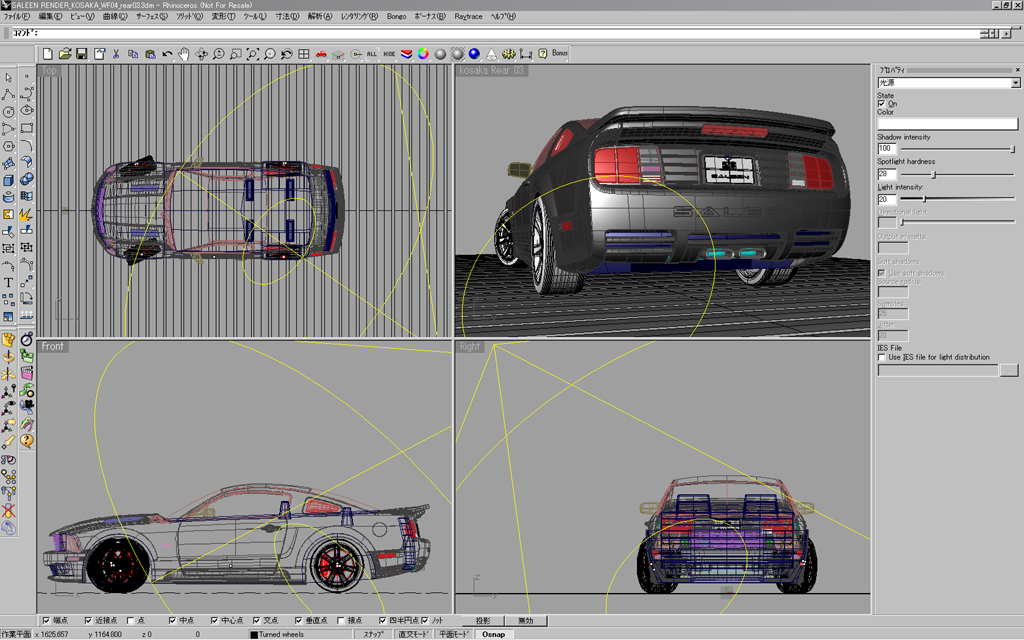Enable the 点 (Point) osnap checkbox

[130, 620]
